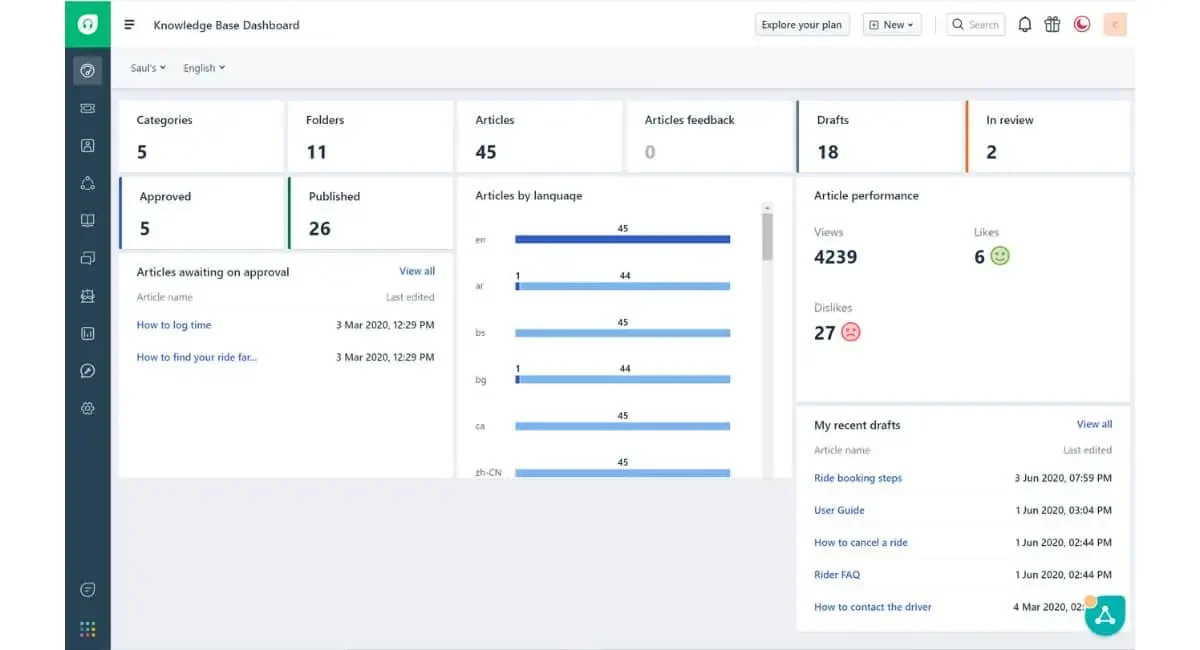The image size is (1200, 650).
Task: Open the compass icon in the sidebar
Action: click(88, 371)
